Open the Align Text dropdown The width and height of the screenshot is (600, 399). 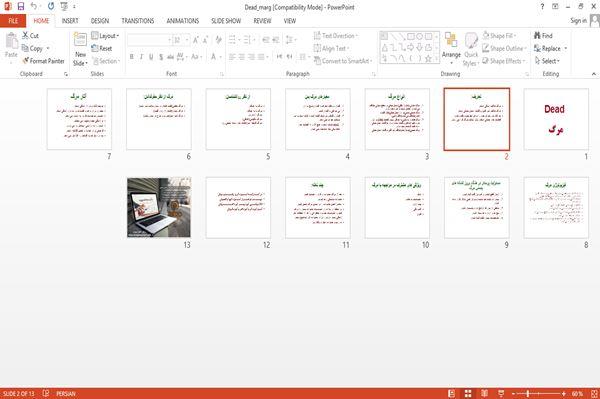pos(331,48)
